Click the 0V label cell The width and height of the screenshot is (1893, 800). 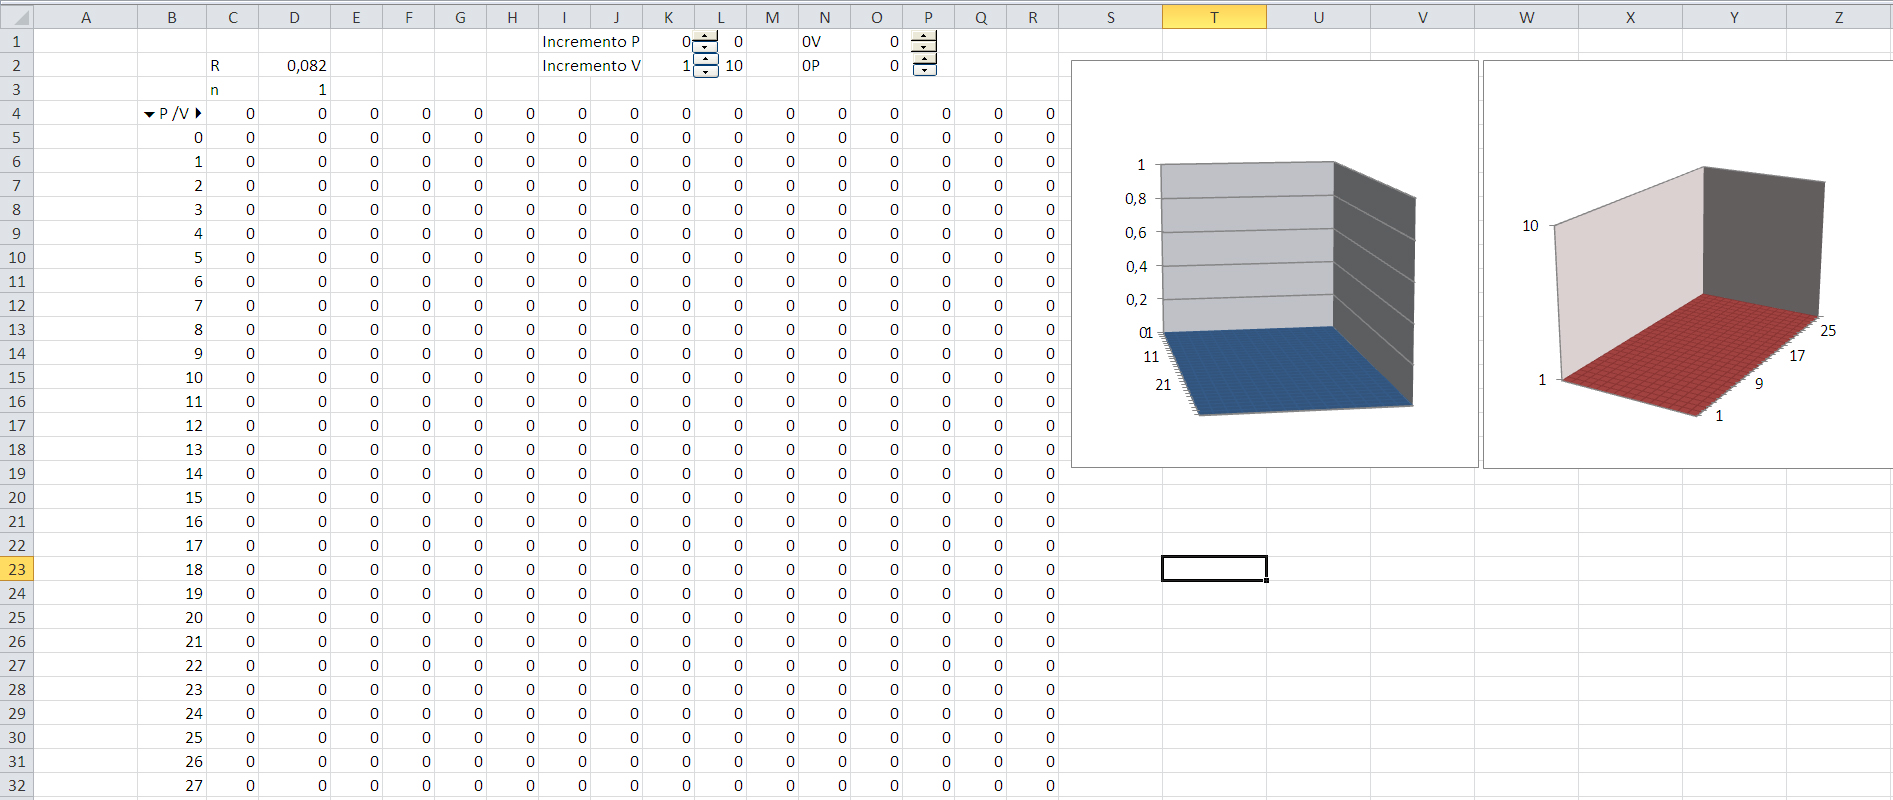pos(824,41)
